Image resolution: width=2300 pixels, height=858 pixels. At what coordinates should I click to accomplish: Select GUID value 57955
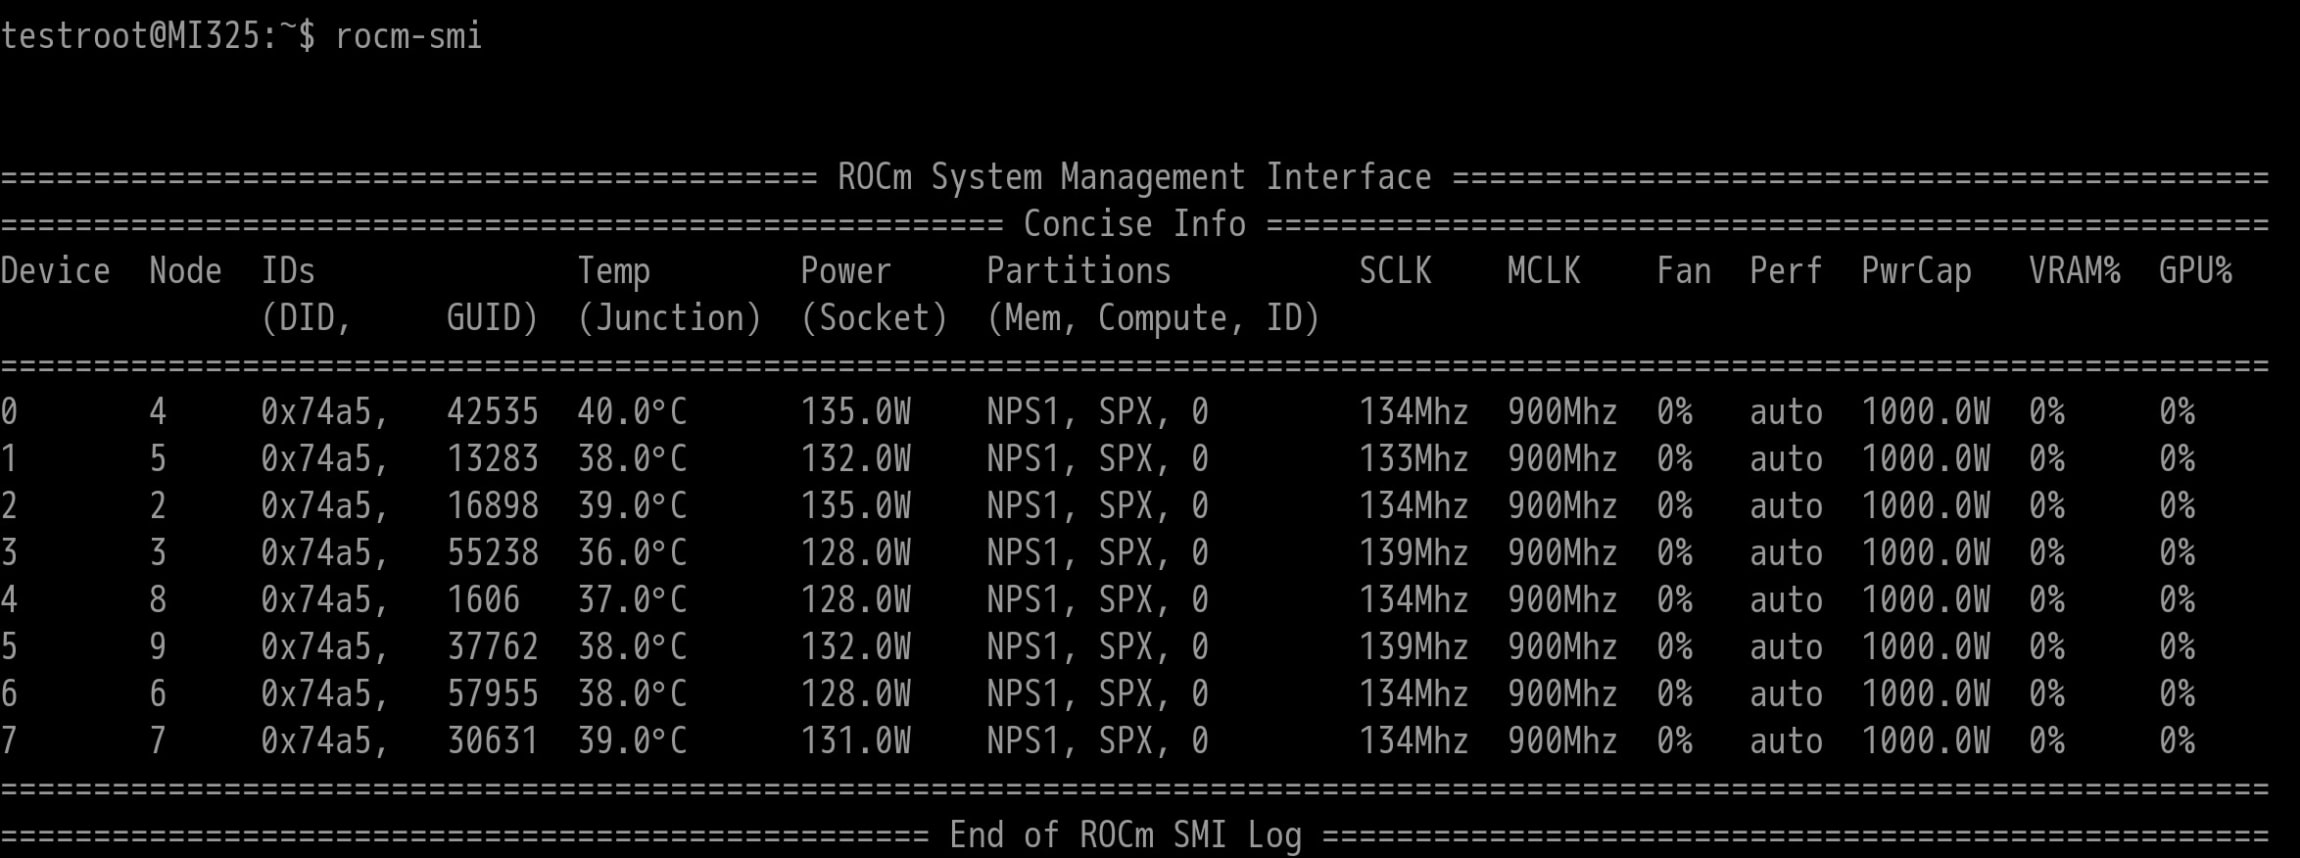(492, 694)
